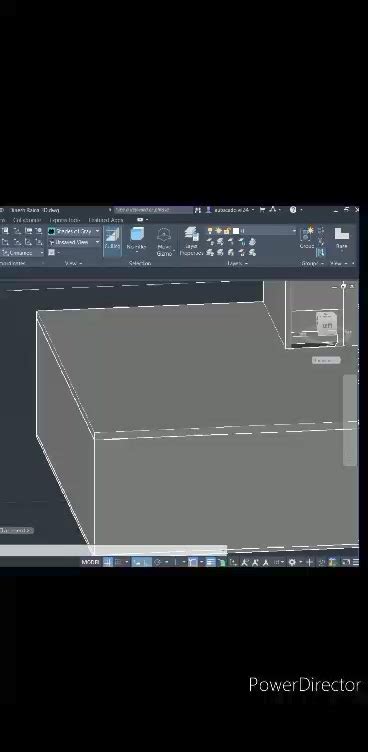Toggle group selection on/off icon
The height and width of the screenshot is (752, 368).
point(321,252)
